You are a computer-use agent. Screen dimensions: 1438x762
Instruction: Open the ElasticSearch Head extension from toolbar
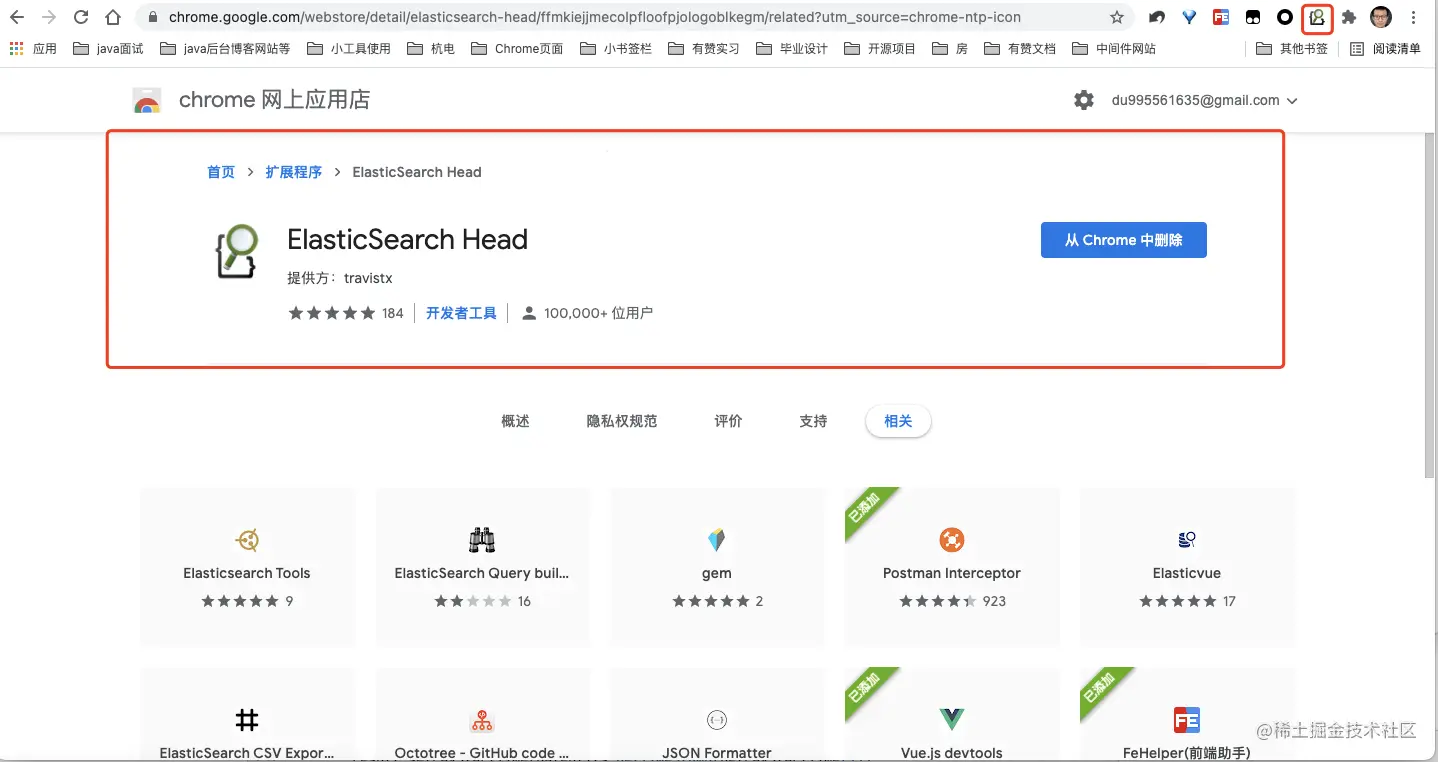click(1317, 17)
